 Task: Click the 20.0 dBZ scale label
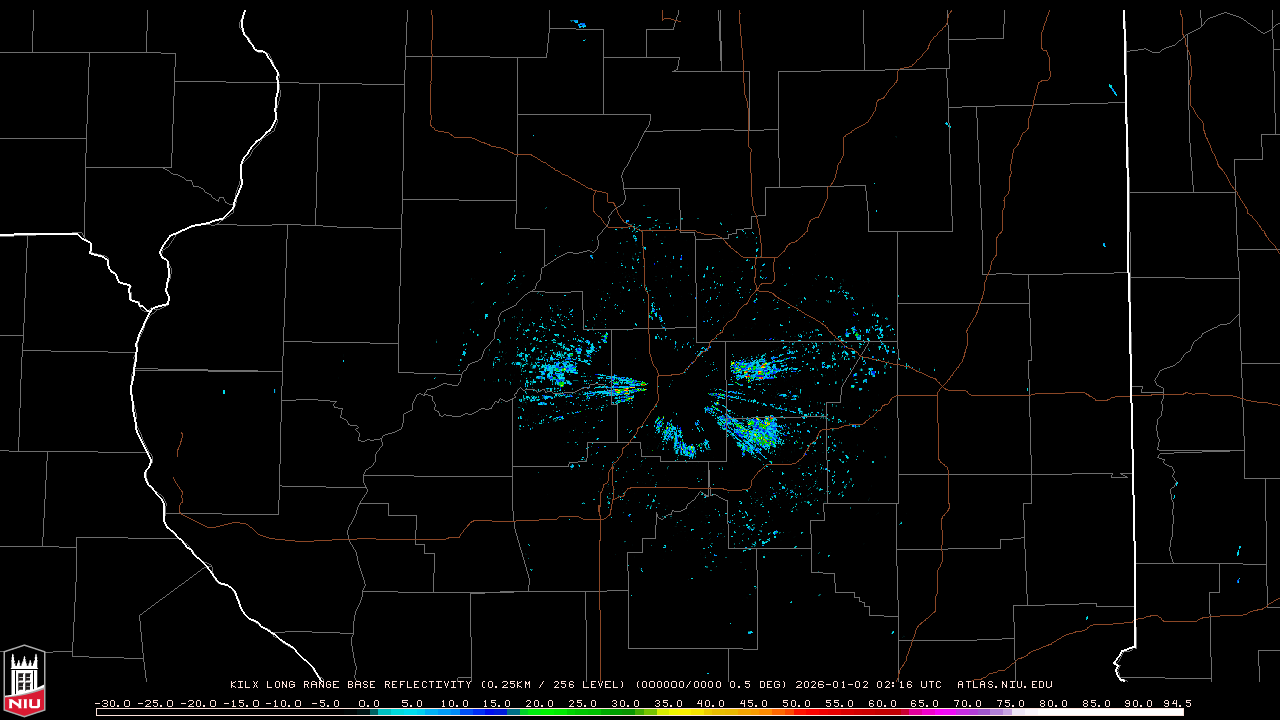pos(540,703)
